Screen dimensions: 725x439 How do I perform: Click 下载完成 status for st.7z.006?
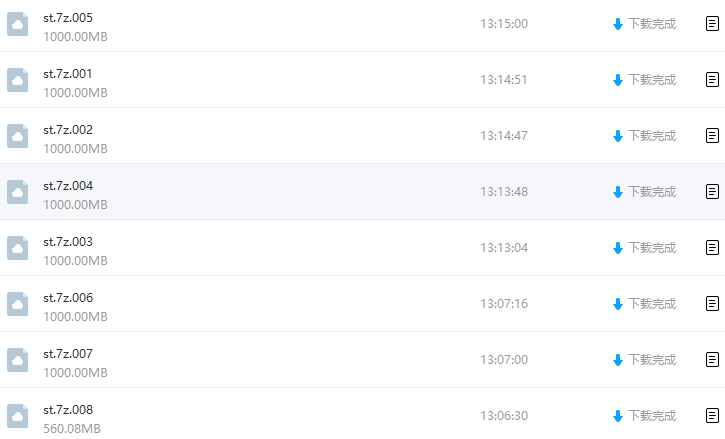pyautogui.click(x=651, y=304)
